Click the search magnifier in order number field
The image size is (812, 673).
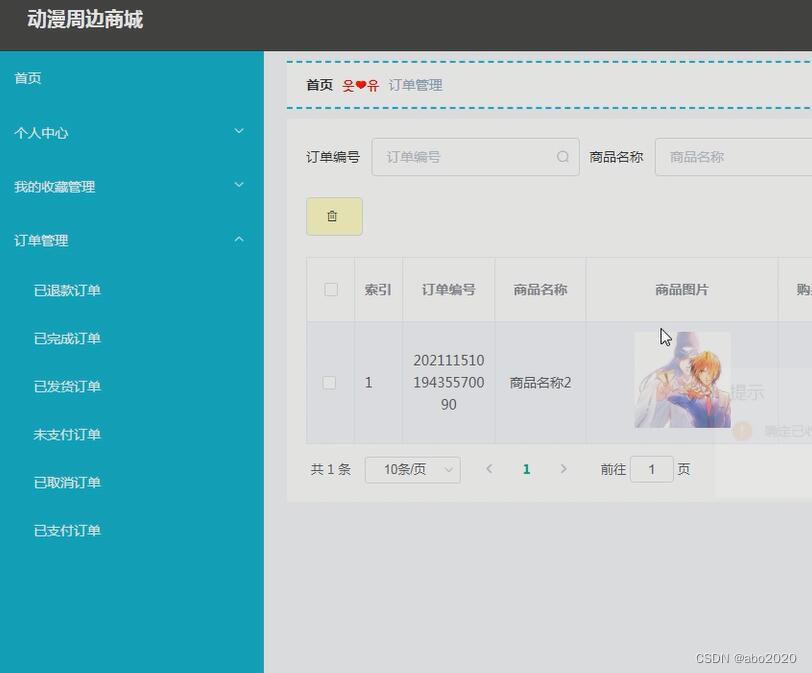click(563, 157)
